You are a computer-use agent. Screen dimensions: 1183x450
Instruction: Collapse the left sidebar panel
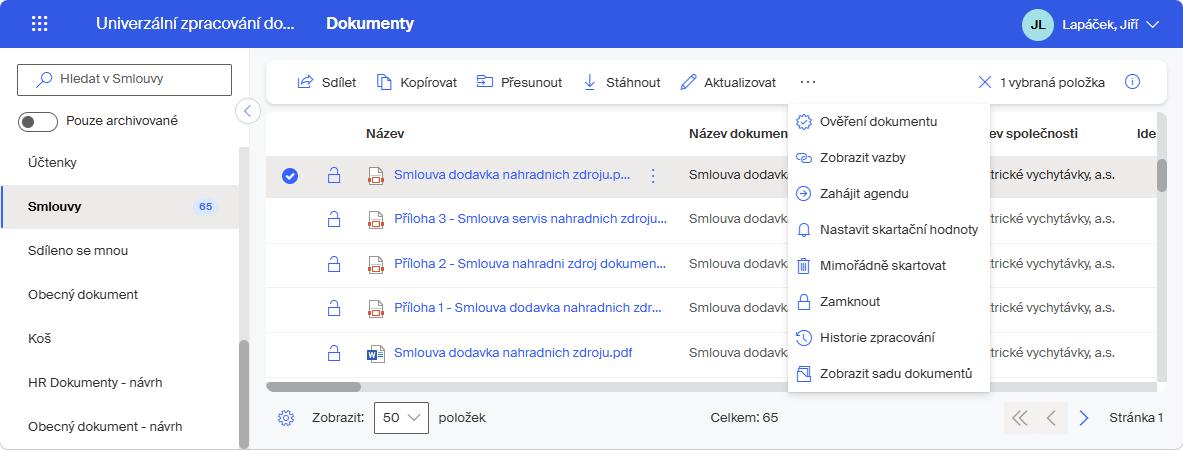(248, 111)
